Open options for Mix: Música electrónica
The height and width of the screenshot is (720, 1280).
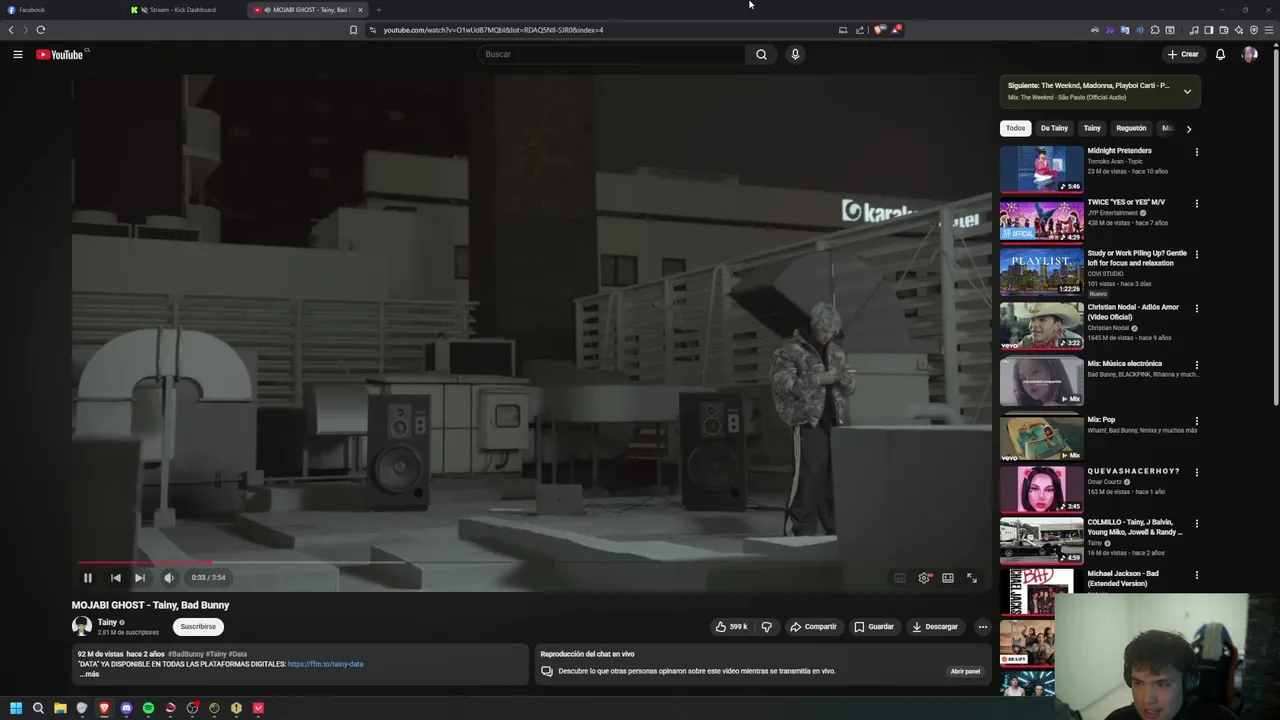pyautogui.click(x=1196, y=365)
